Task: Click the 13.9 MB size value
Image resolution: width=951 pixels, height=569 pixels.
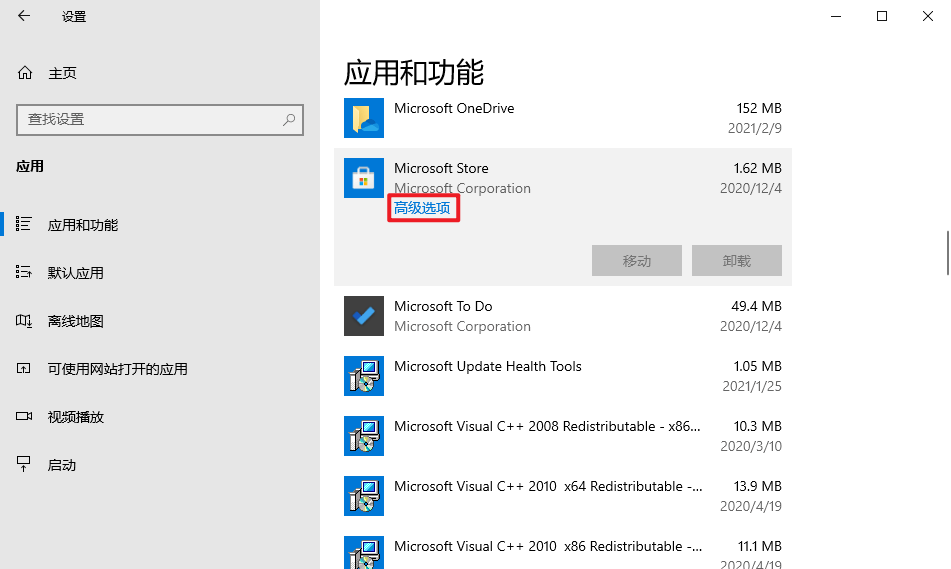Action: point(758,487)
